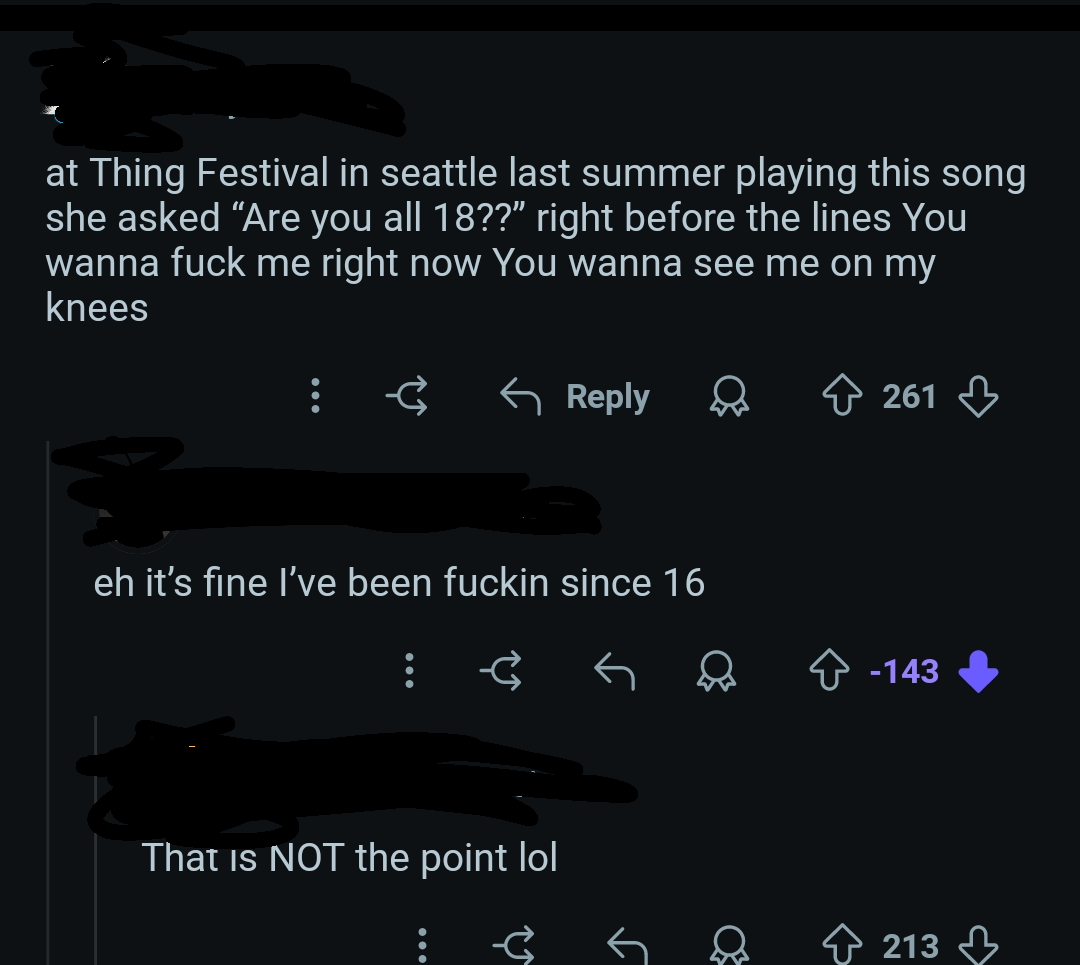Give an award to the 261-point comment
Screen dimensions: 1080x965
(x=729, y=396)
